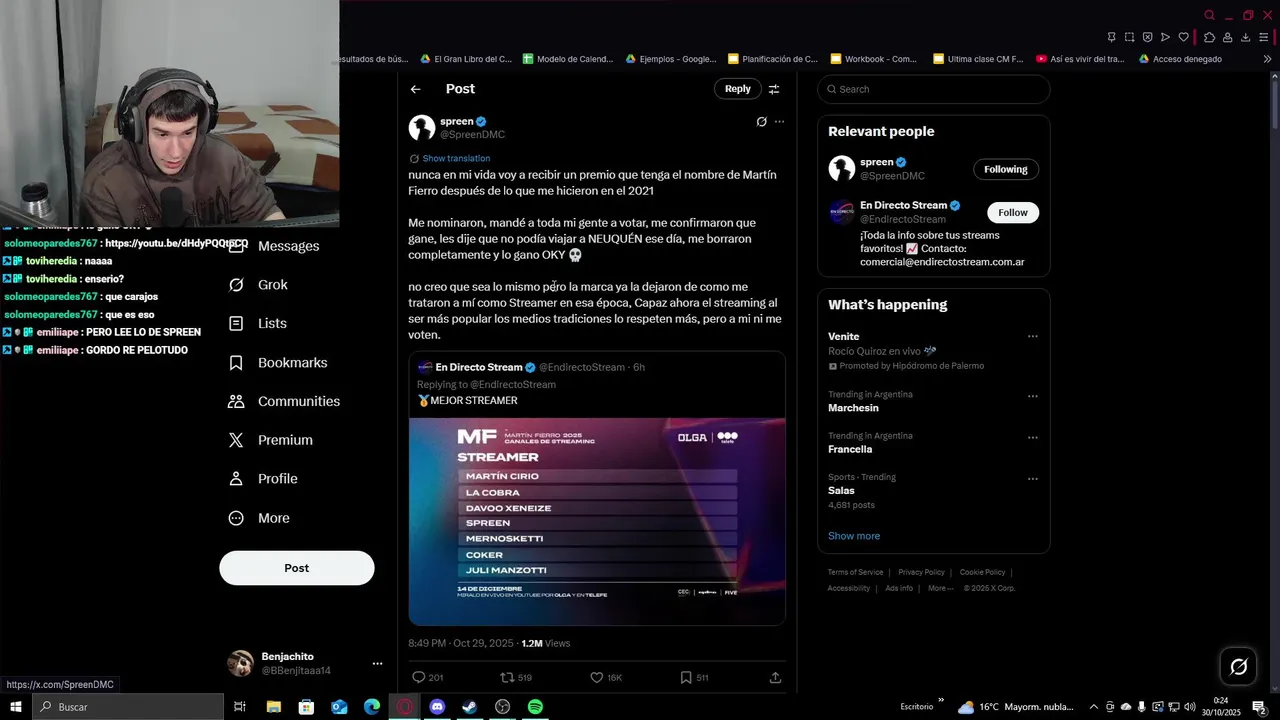
Task: Show hidden system tray icons
Action: click(x=1093, y=707)
